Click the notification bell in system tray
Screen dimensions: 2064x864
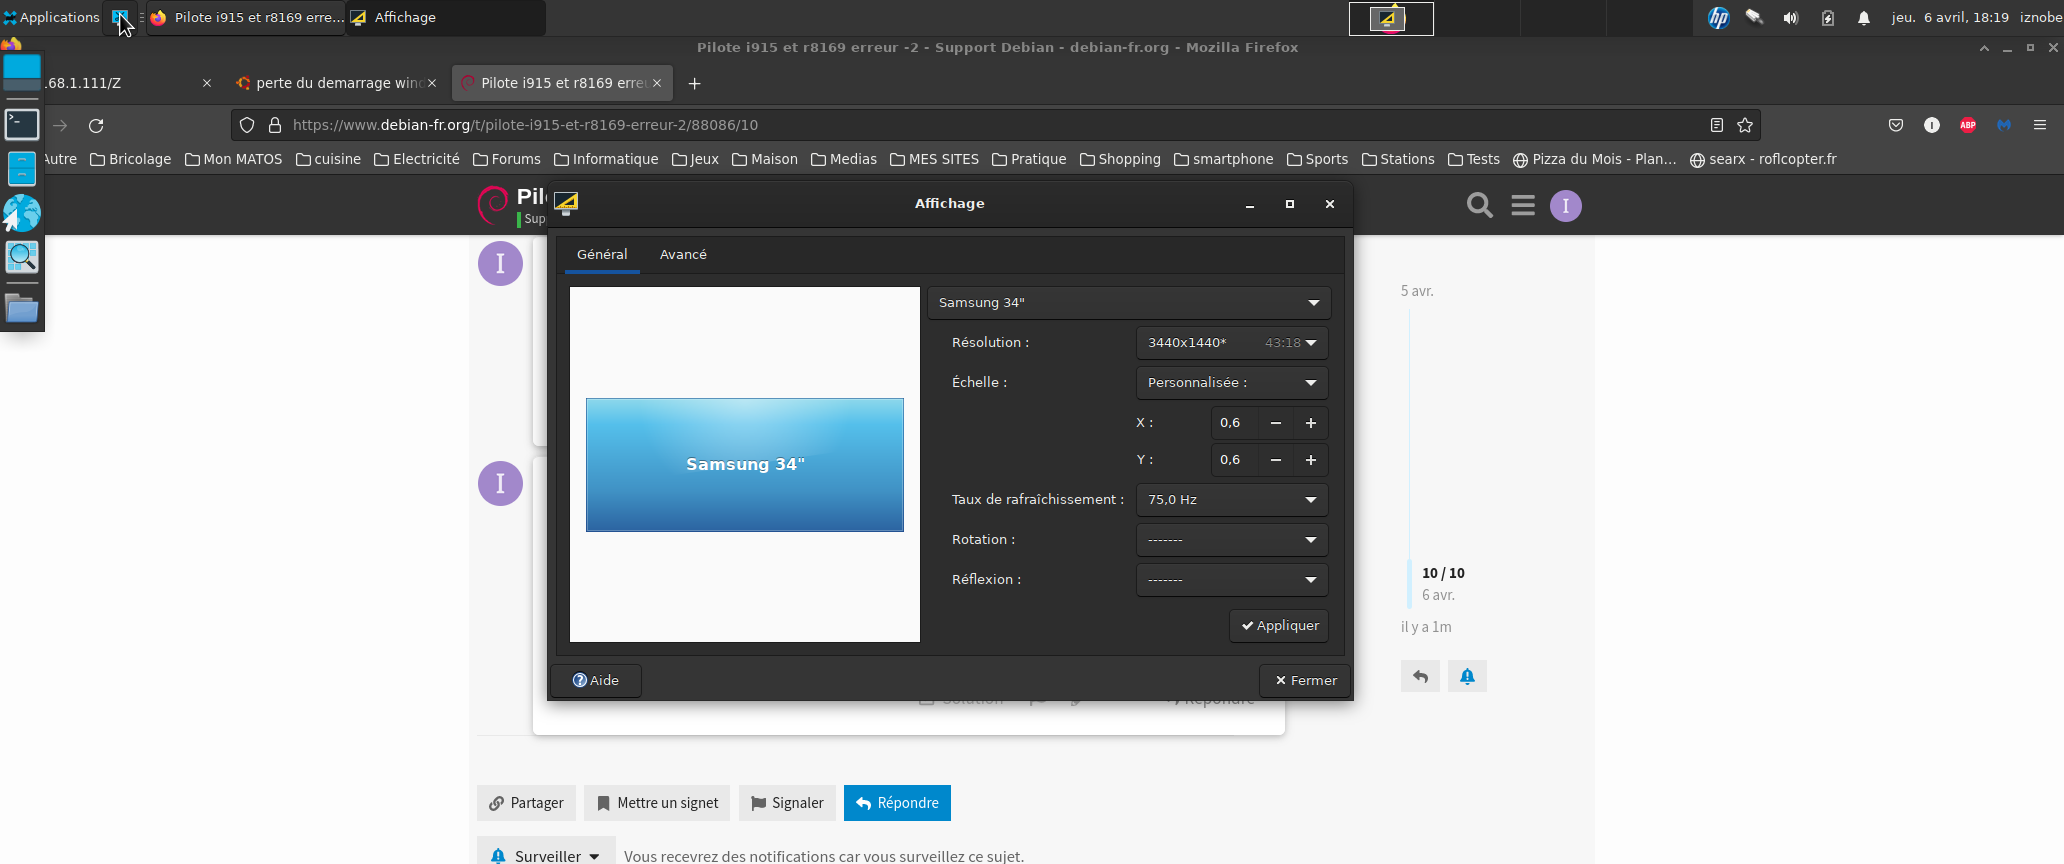(x=1864, y=17)
